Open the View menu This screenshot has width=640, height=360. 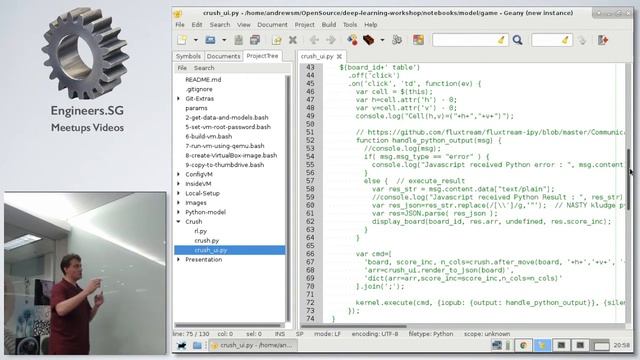click(244, 24)
